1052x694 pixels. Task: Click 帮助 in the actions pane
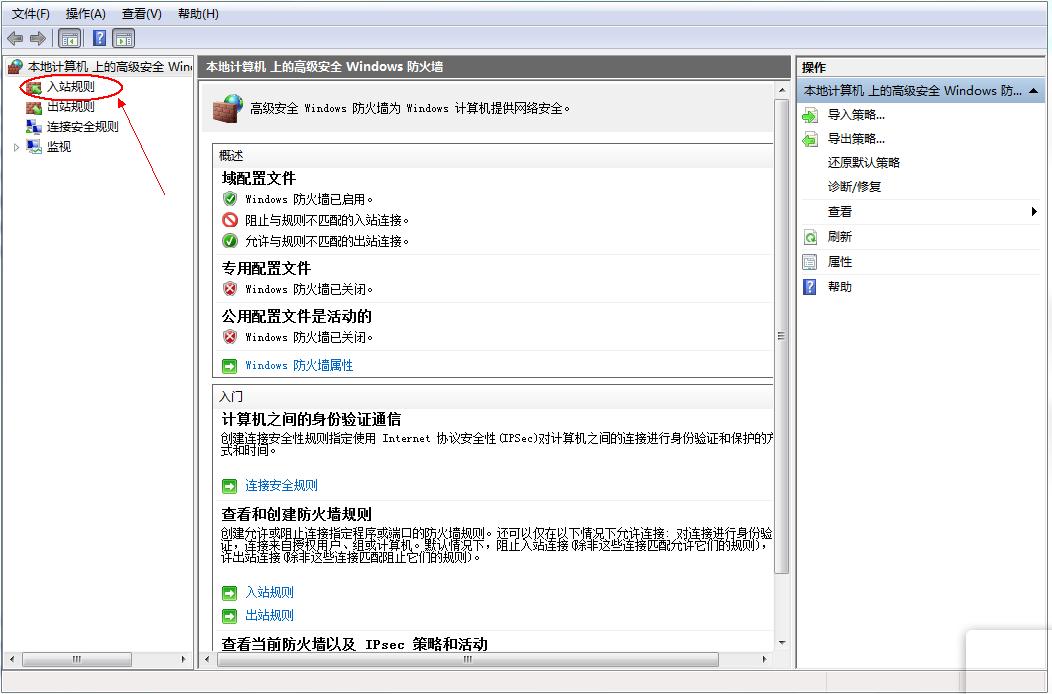pyautogui.click(x=839, y=287)
